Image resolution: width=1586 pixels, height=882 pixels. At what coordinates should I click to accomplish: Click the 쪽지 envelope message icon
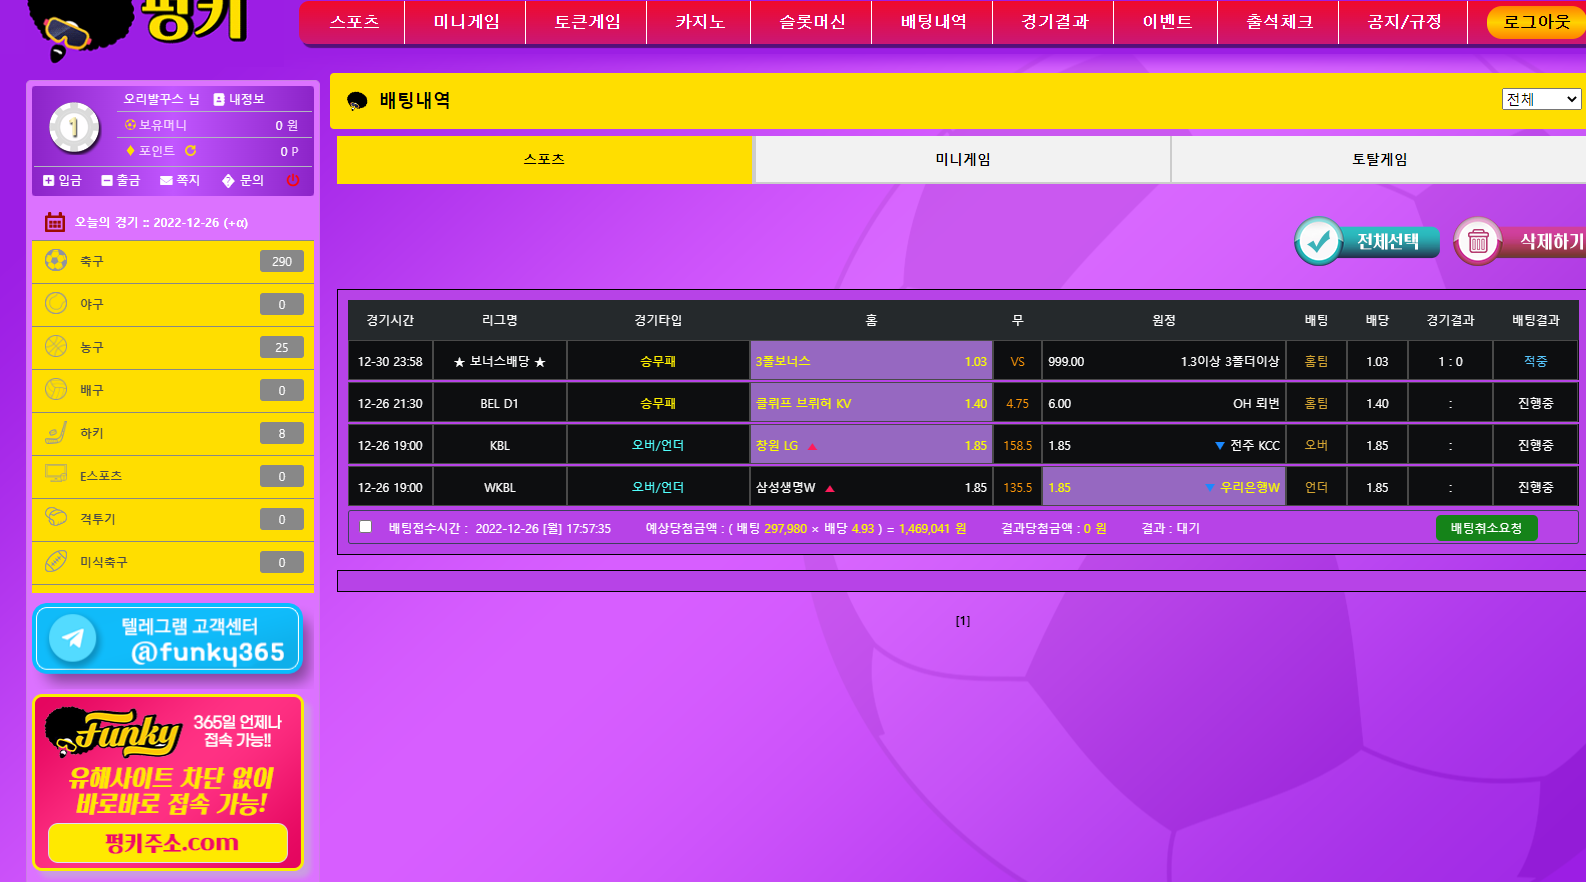[x=166, y=181]
